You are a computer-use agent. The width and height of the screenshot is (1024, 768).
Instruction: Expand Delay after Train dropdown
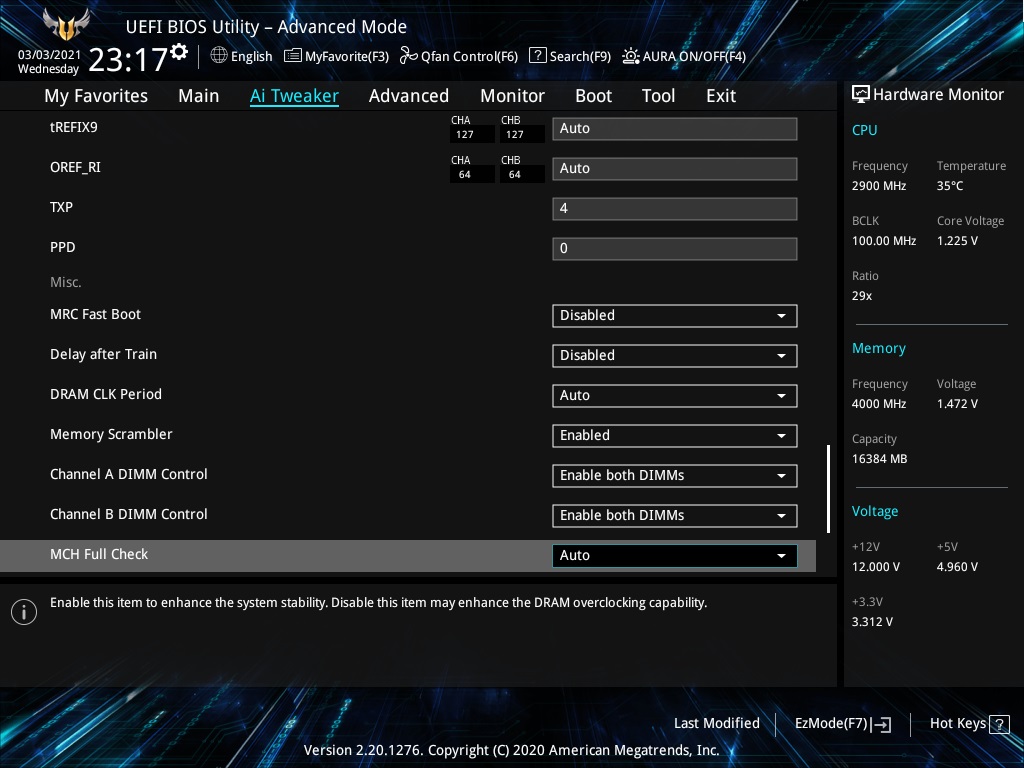coord(675,356)
